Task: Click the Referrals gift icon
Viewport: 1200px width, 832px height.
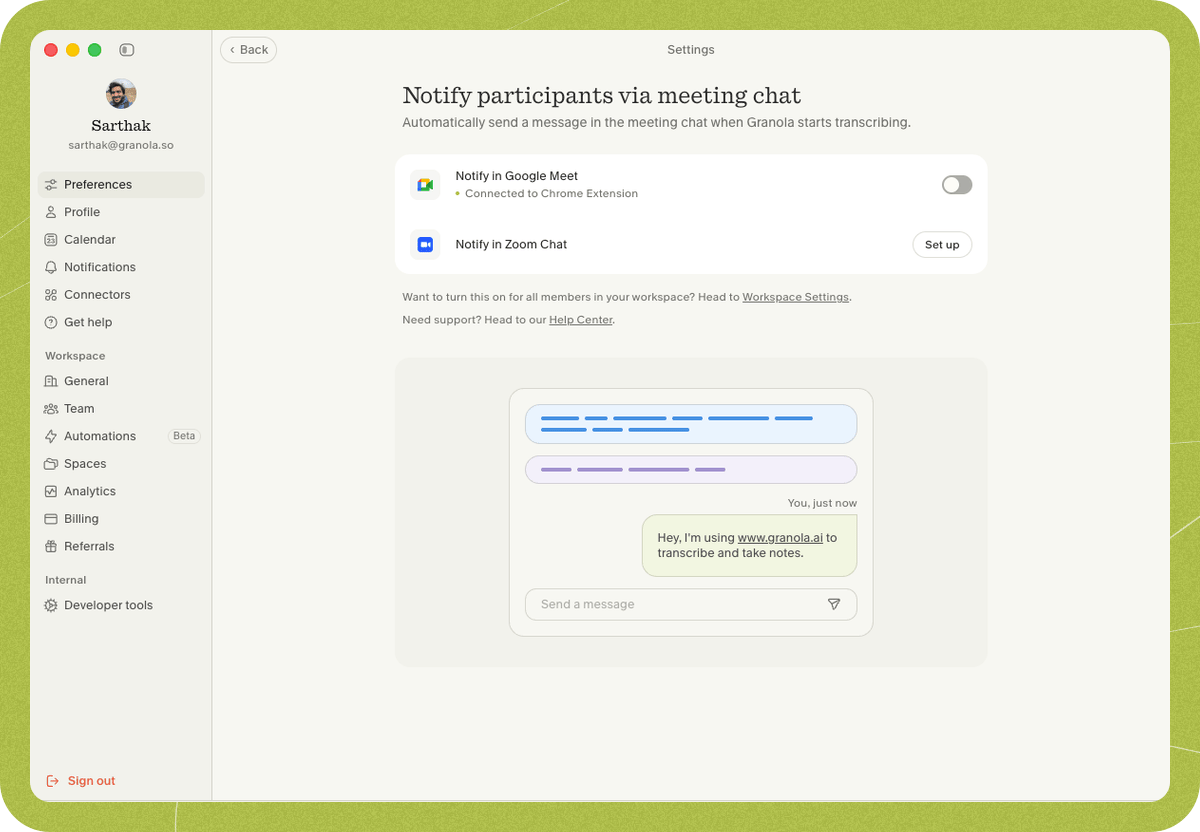Action: coord(51,546)
